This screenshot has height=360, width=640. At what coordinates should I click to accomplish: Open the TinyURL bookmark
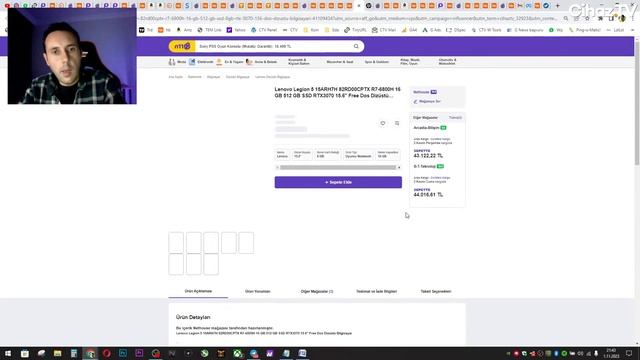click(x=355, y=30)
